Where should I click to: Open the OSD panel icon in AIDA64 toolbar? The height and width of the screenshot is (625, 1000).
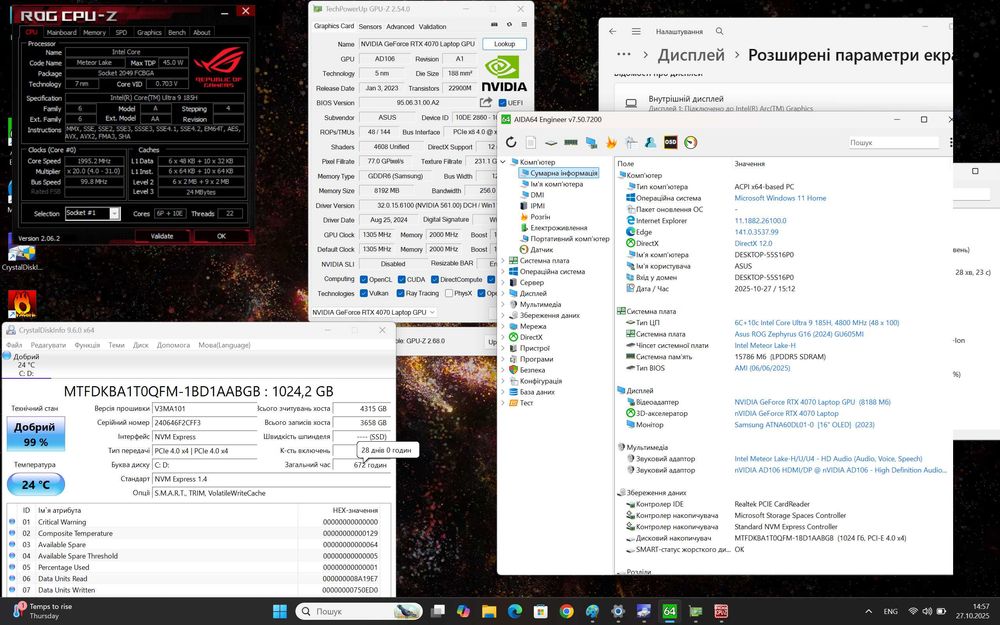tap(670, 142)
